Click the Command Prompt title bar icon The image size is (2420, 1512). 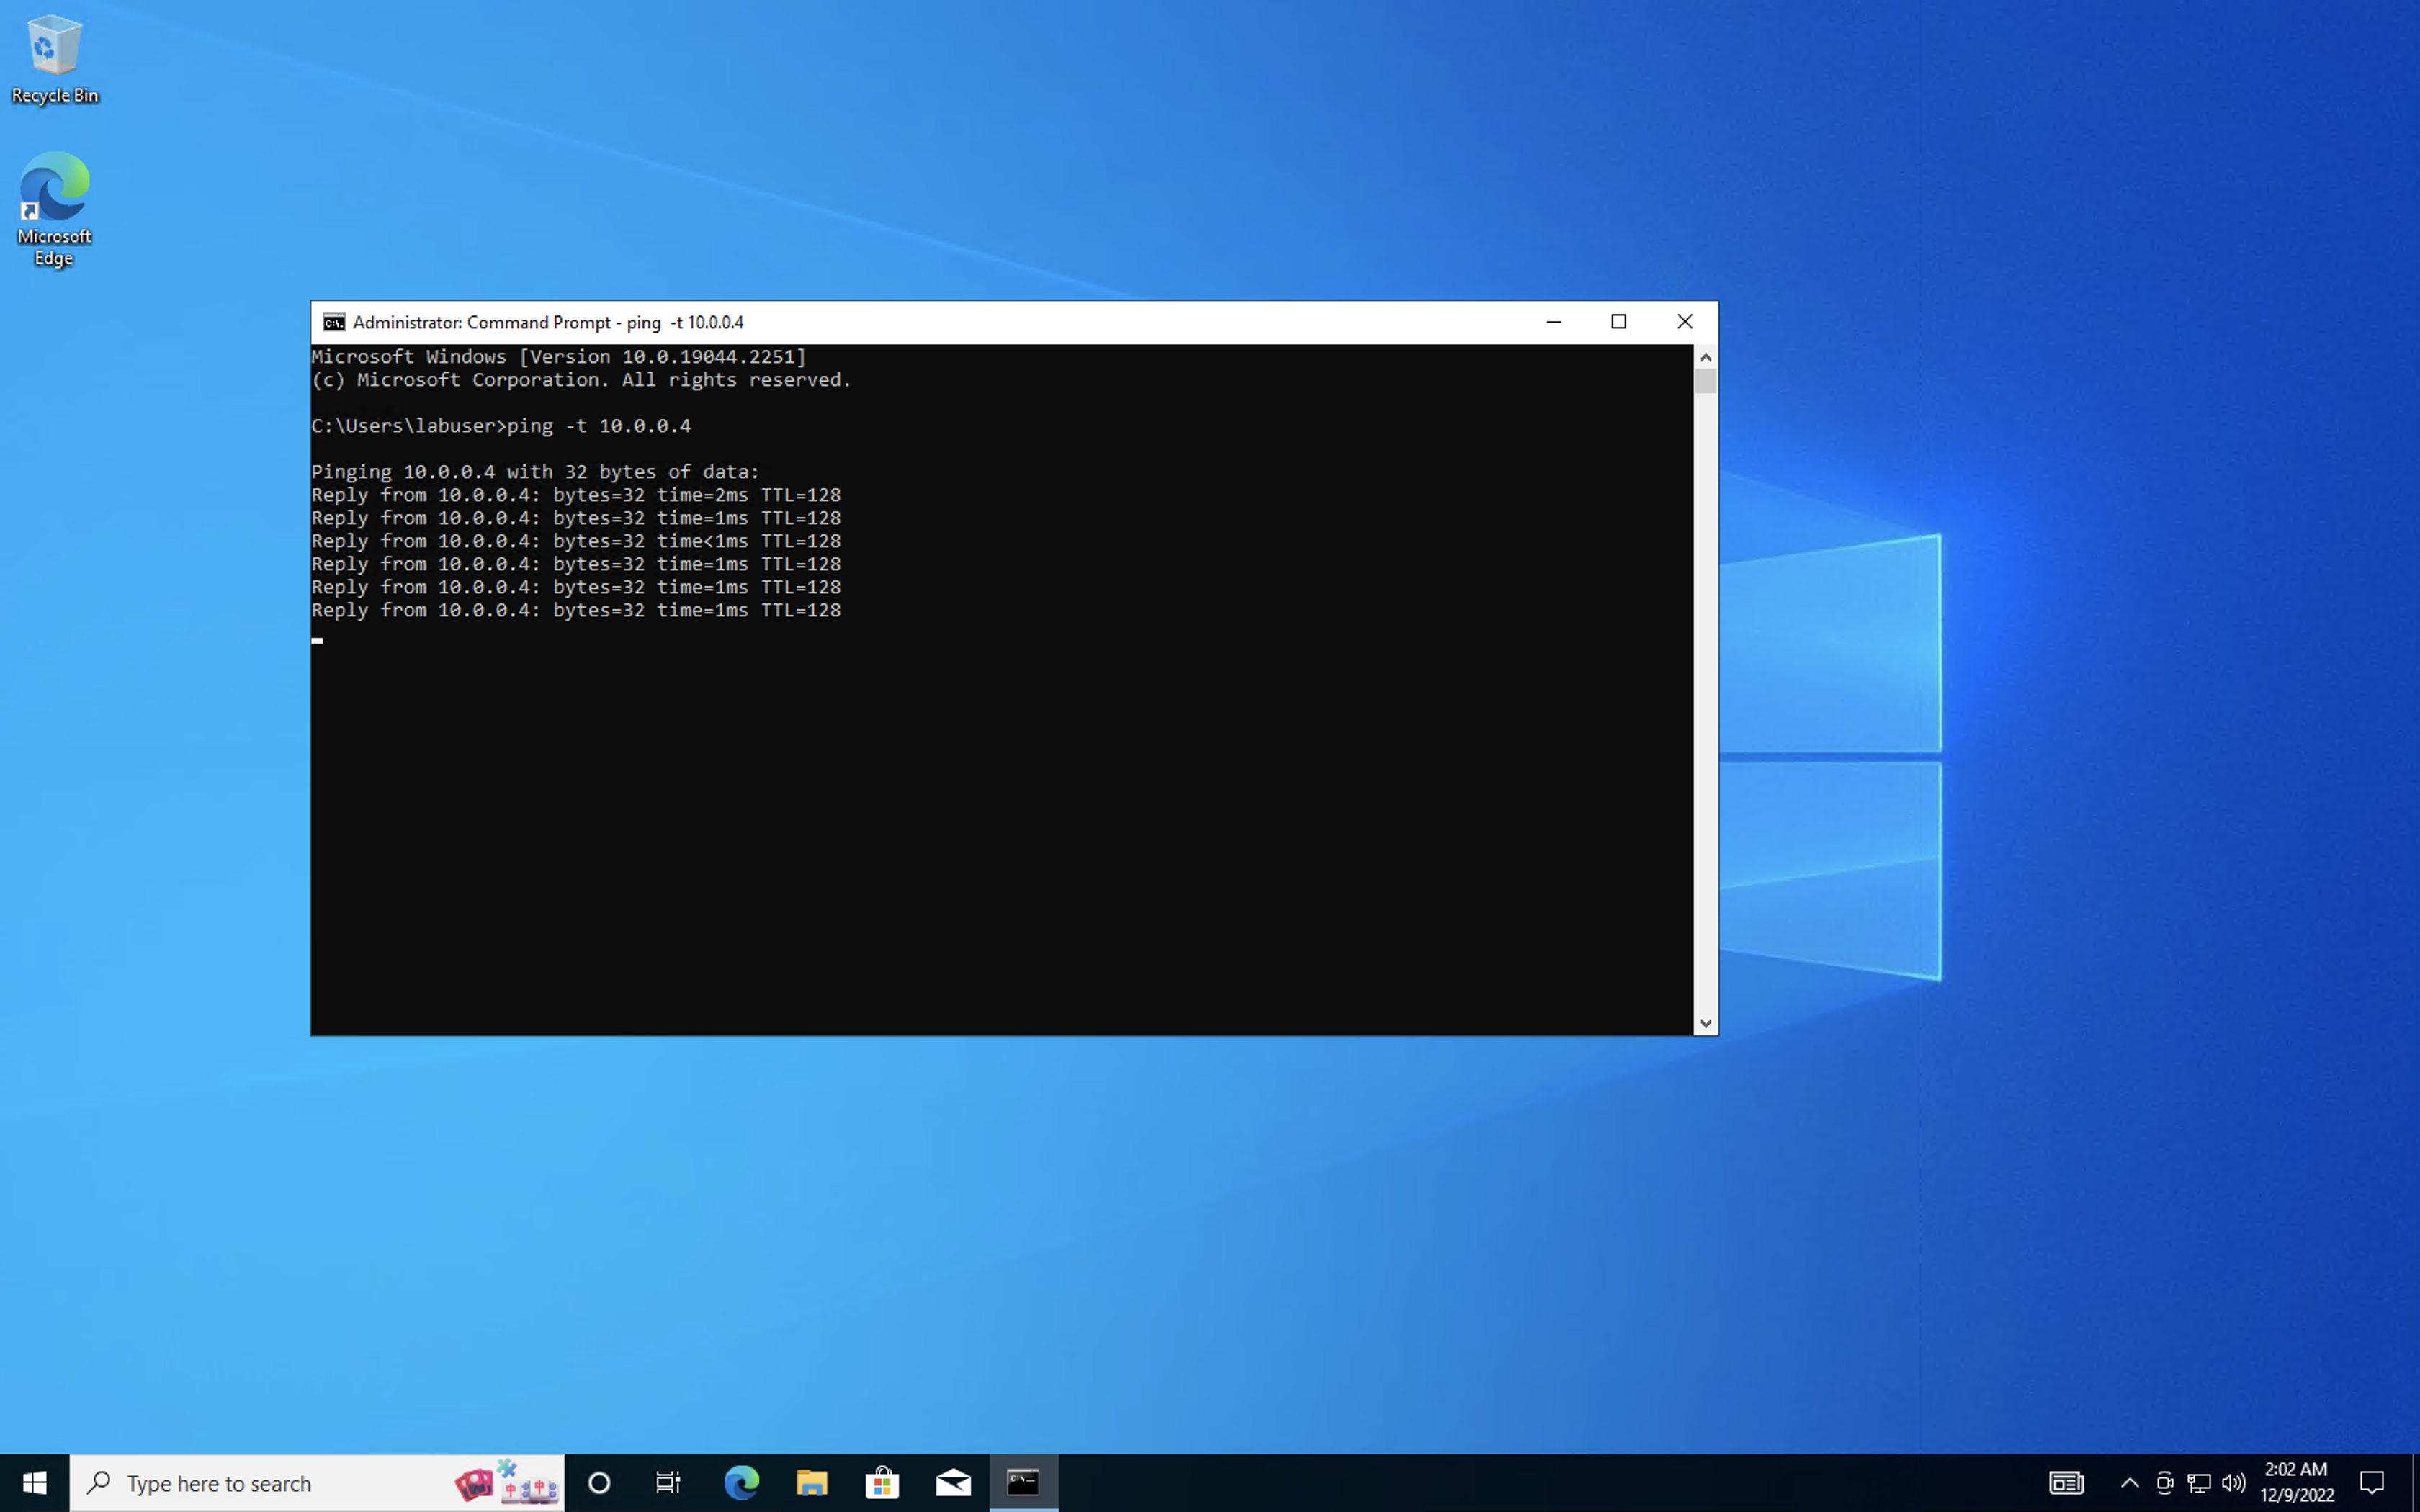pos(334,322)
